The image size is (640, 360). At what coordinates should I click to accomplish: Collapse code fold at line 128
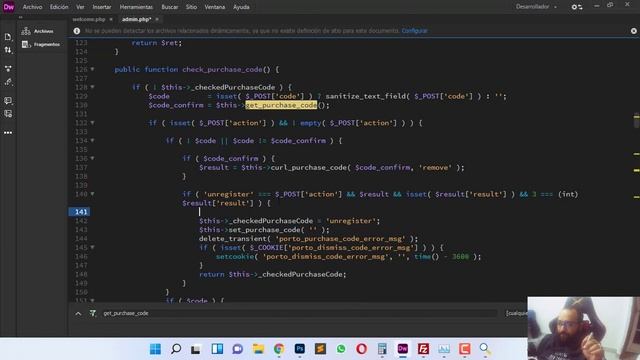(92, 87)
